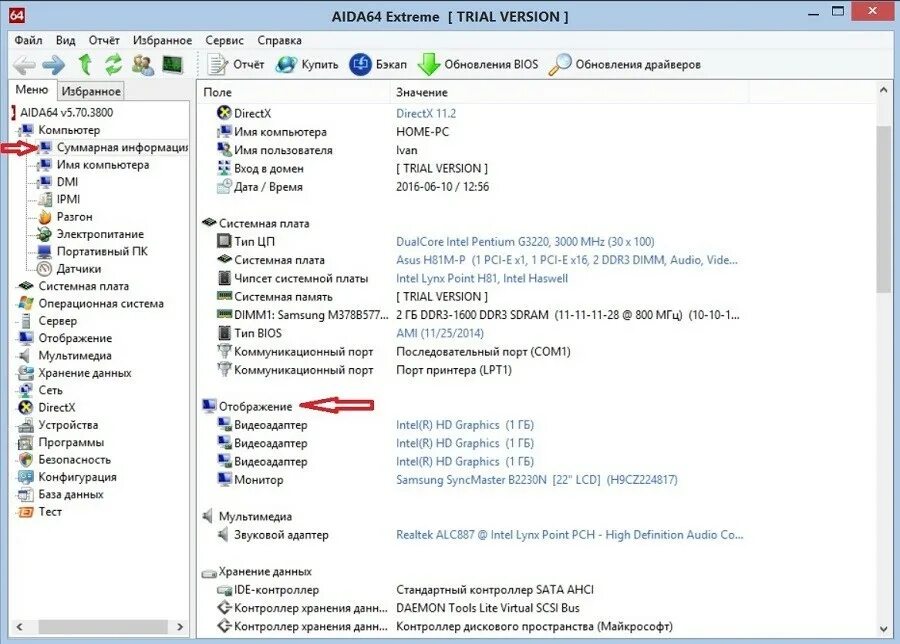Click Samsung SyncMaster B2230N monitor link
The height and width of the screenshot is (644, 900).
tap(537, 480)
